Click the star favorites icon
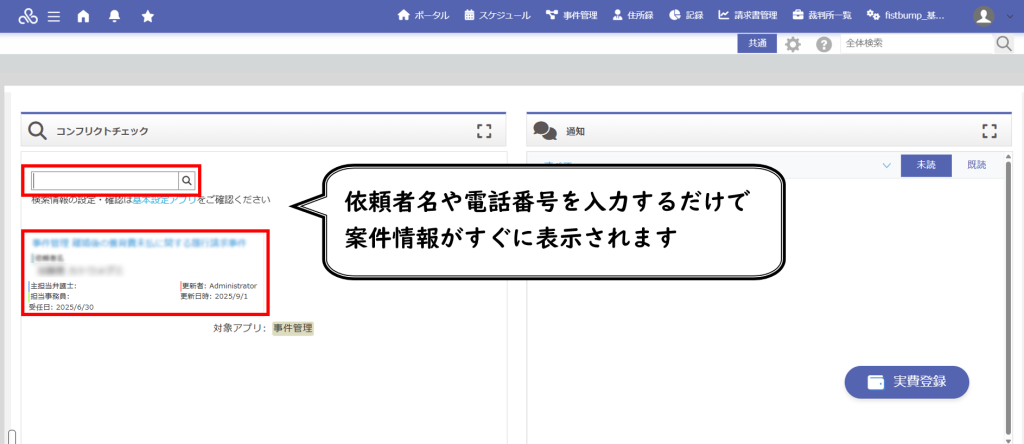 pyautogui.click(x=148, y=16)
